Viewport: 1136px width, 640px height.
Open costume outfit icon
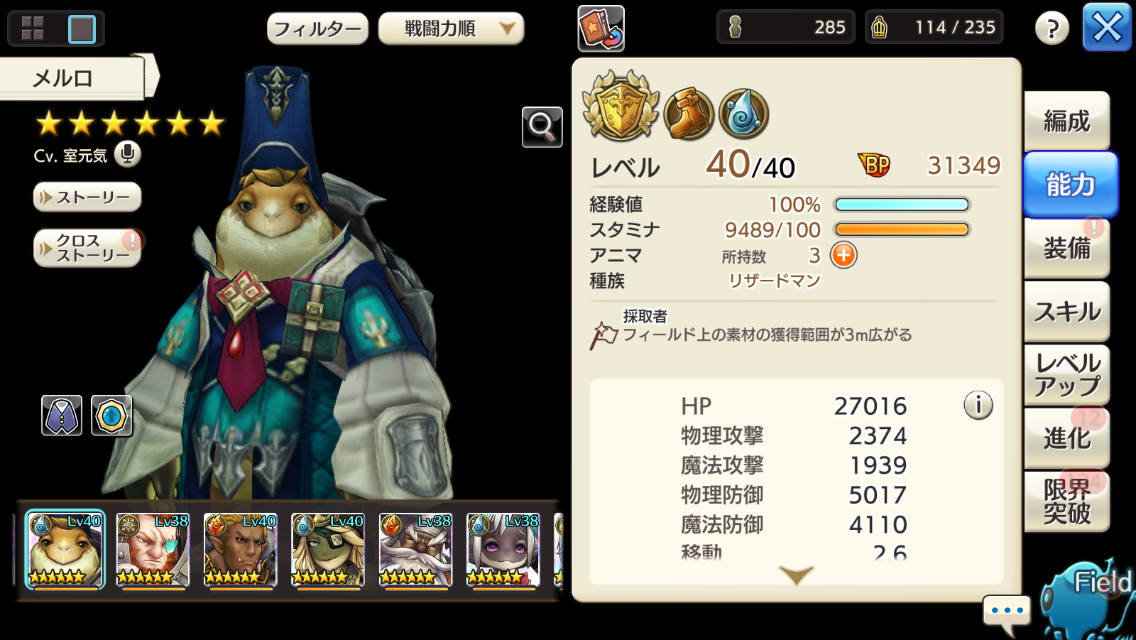click(62, 415)
